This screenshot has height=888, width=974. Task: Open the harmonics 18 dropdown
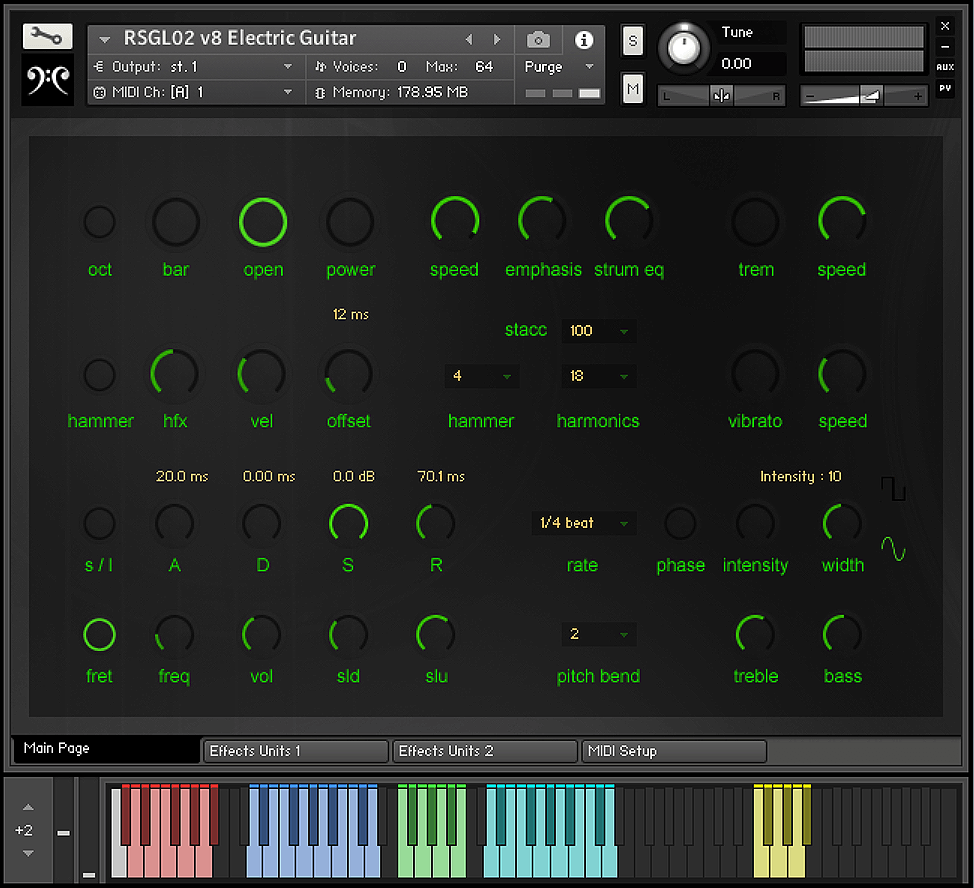pos(599,376)
